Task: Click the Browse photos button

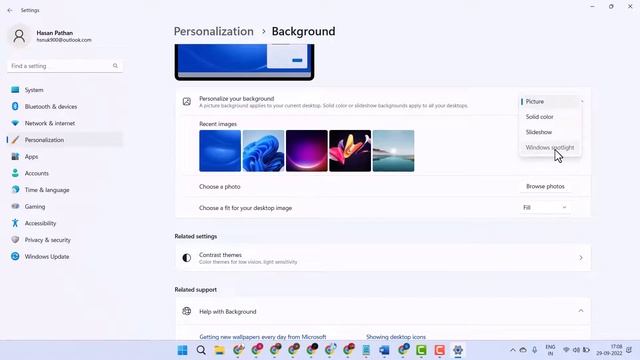Action: pyautogui.click(x=545, y=187)
